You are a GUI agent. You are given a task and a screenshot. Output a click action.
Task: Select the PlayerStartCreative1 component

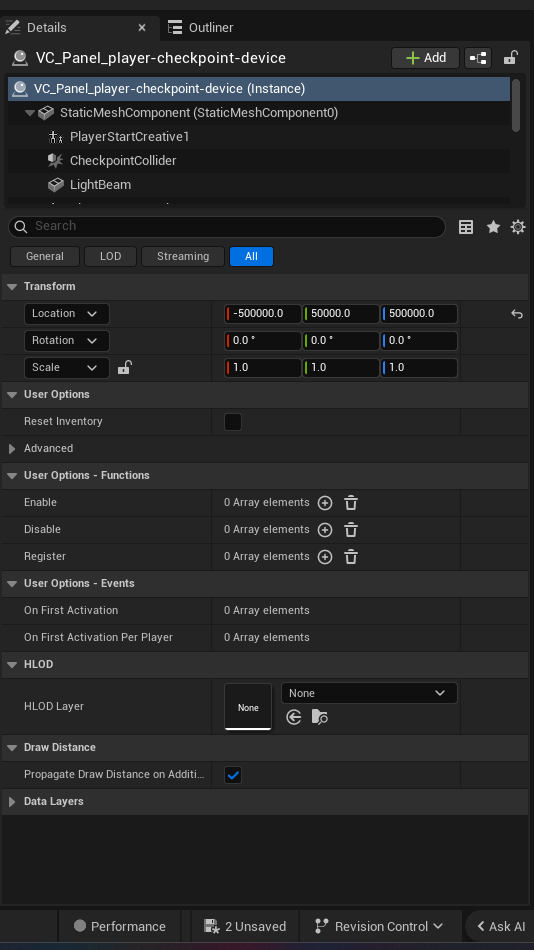click(129, 136)
